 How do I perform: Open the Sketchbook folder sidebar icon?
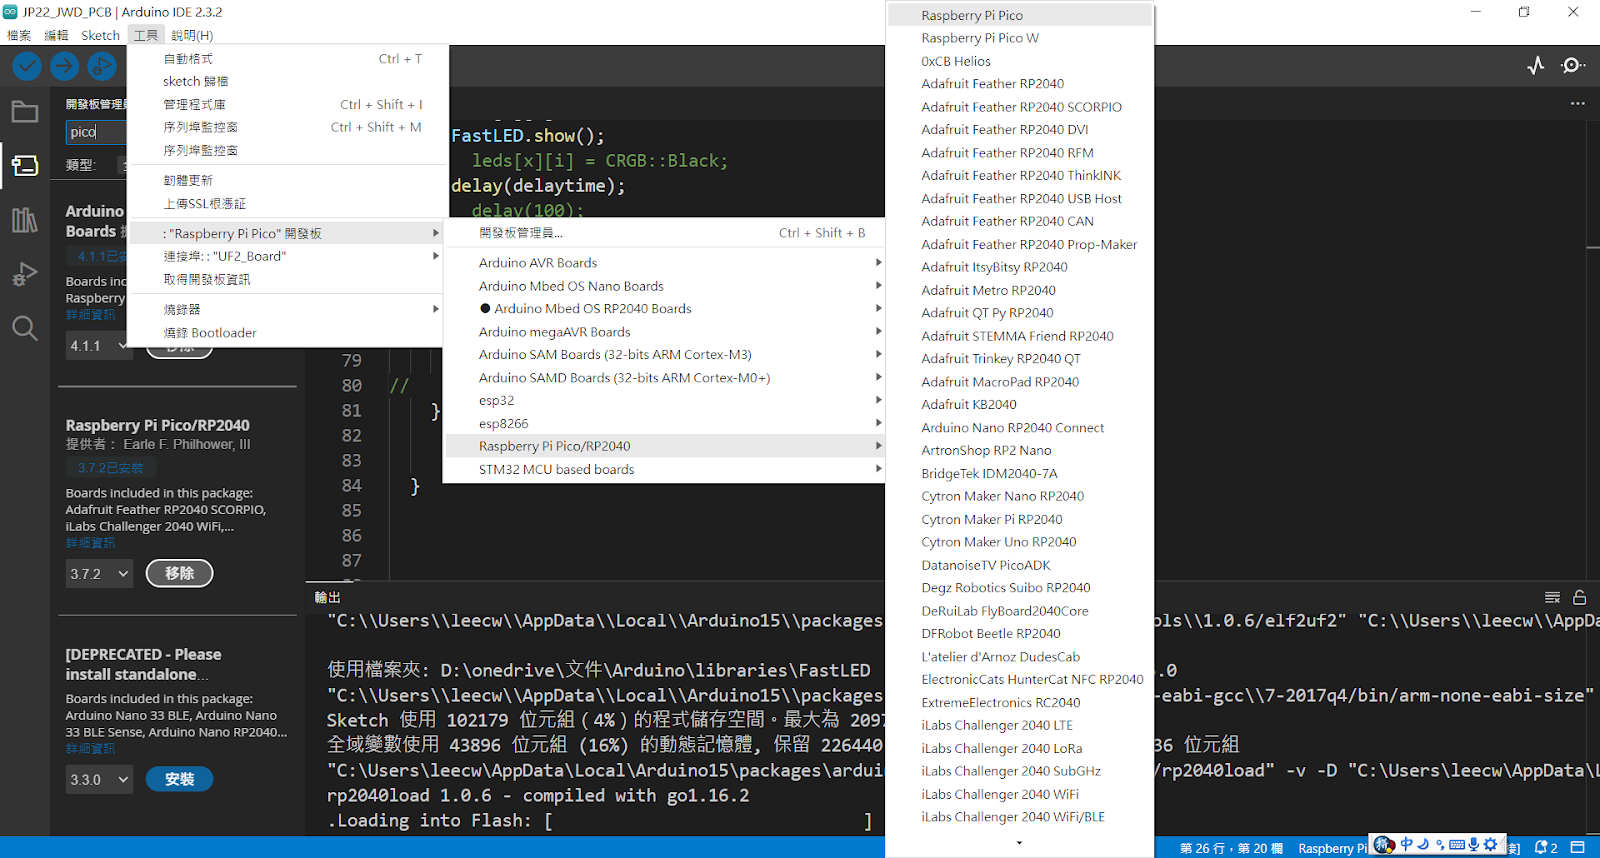click(25, 112)
